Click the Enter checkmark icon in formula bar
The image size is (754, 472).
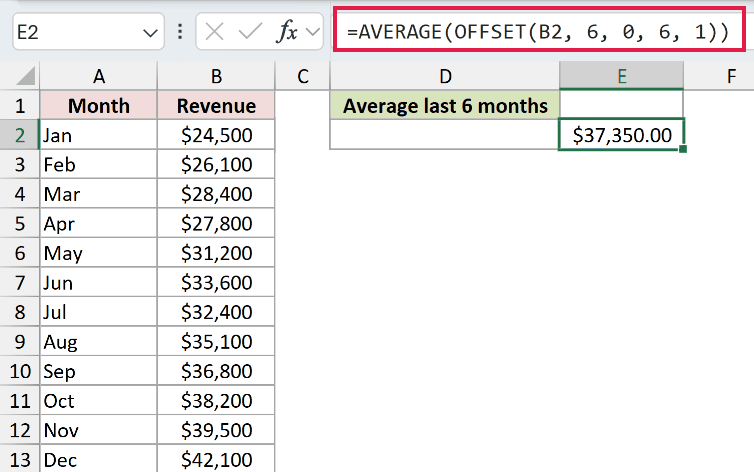tap(250, 32)
